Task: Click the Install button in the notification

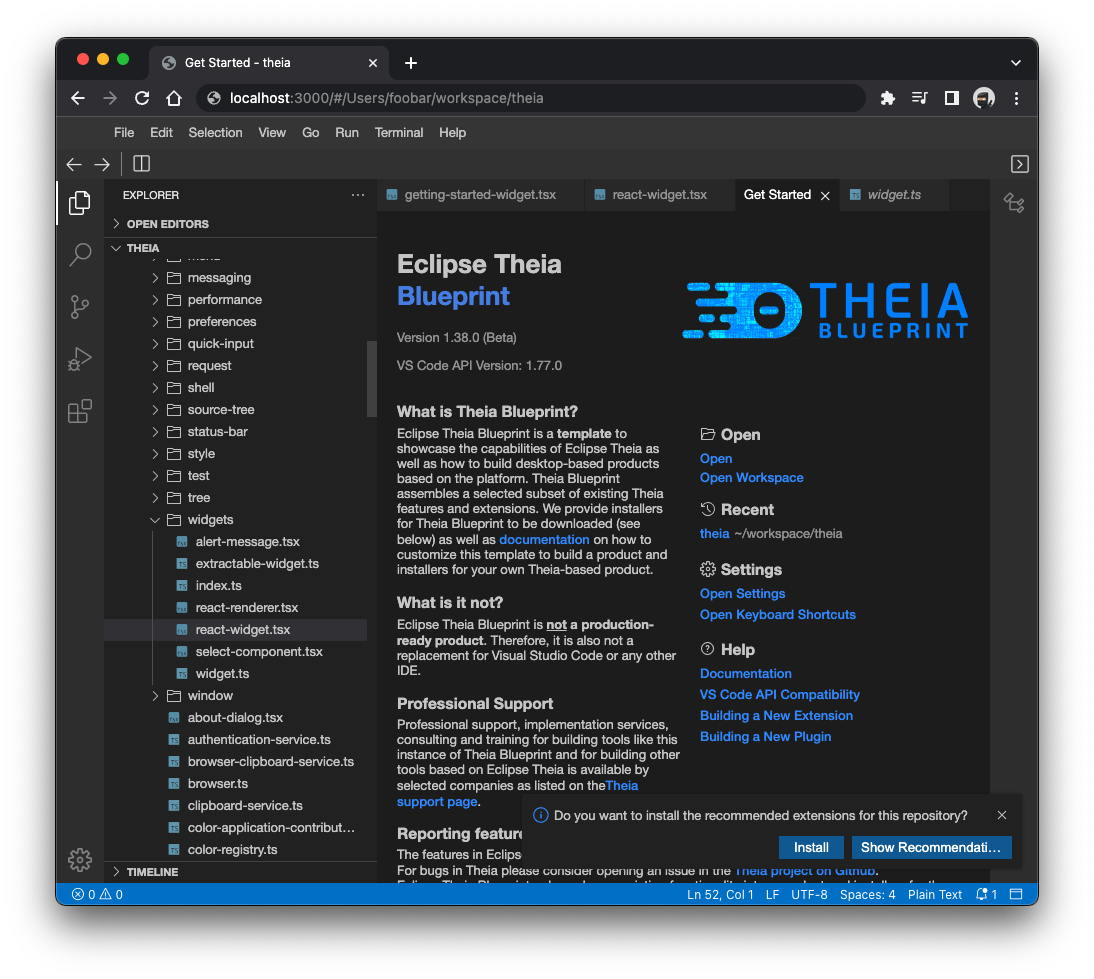Action: (810, 847)
